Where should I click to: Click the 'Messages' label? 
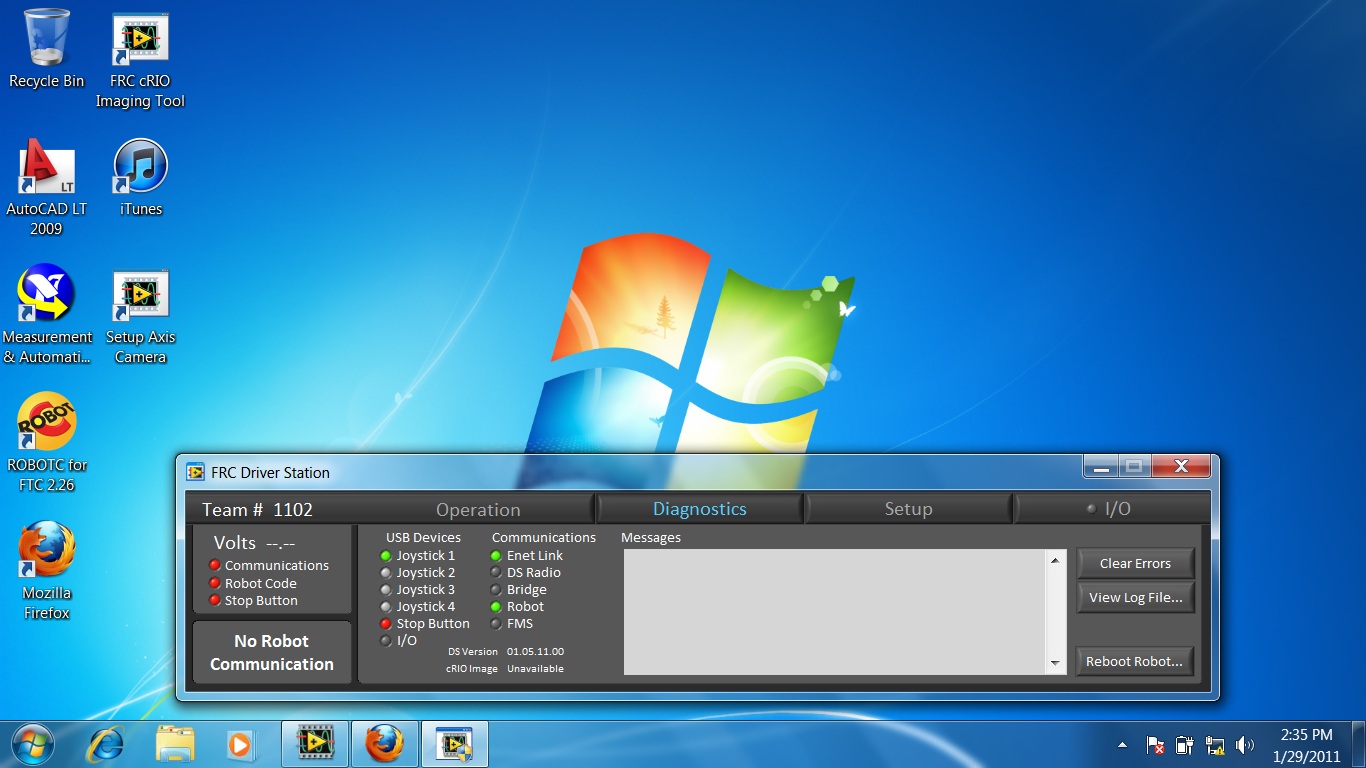pyautogui.click(x=651, y=538)
